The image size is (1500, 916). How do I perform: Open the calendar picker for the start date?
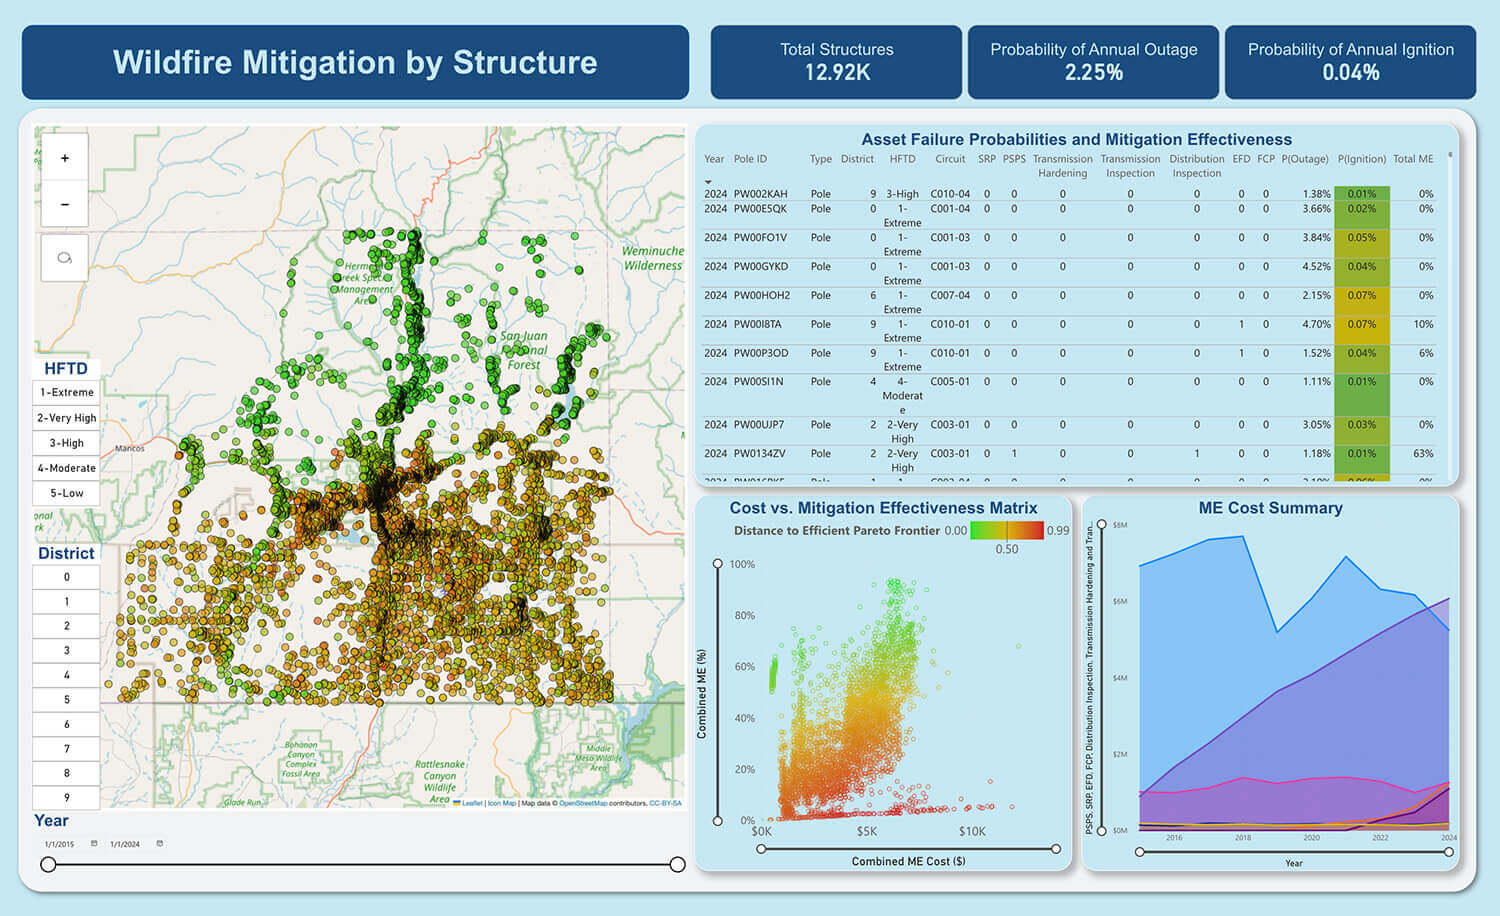(x=93, y=843)
